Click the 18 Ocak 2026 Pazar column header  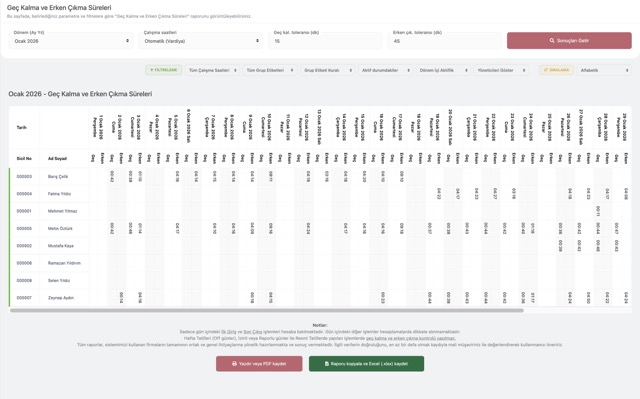point(416,128)
